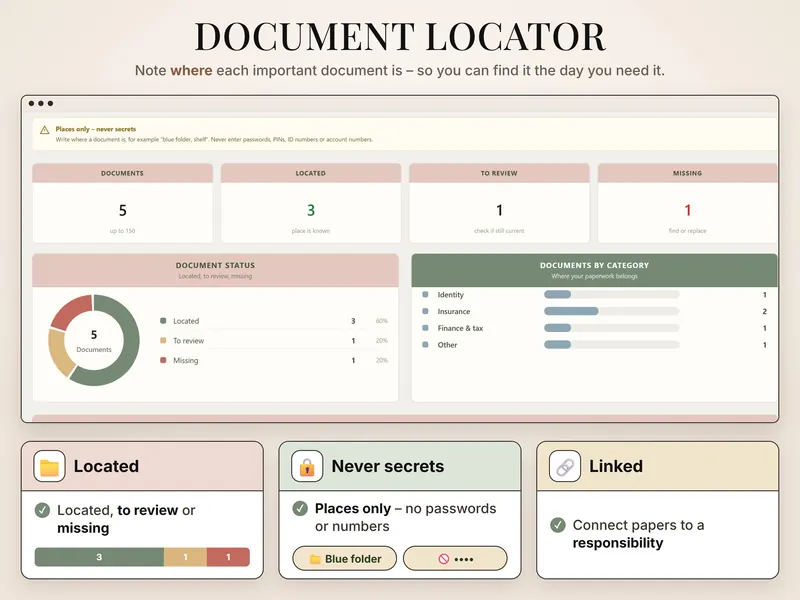The image size is (800, 600).
Task: Click the Documents by Category panel header
Action: tap(594, 270)
